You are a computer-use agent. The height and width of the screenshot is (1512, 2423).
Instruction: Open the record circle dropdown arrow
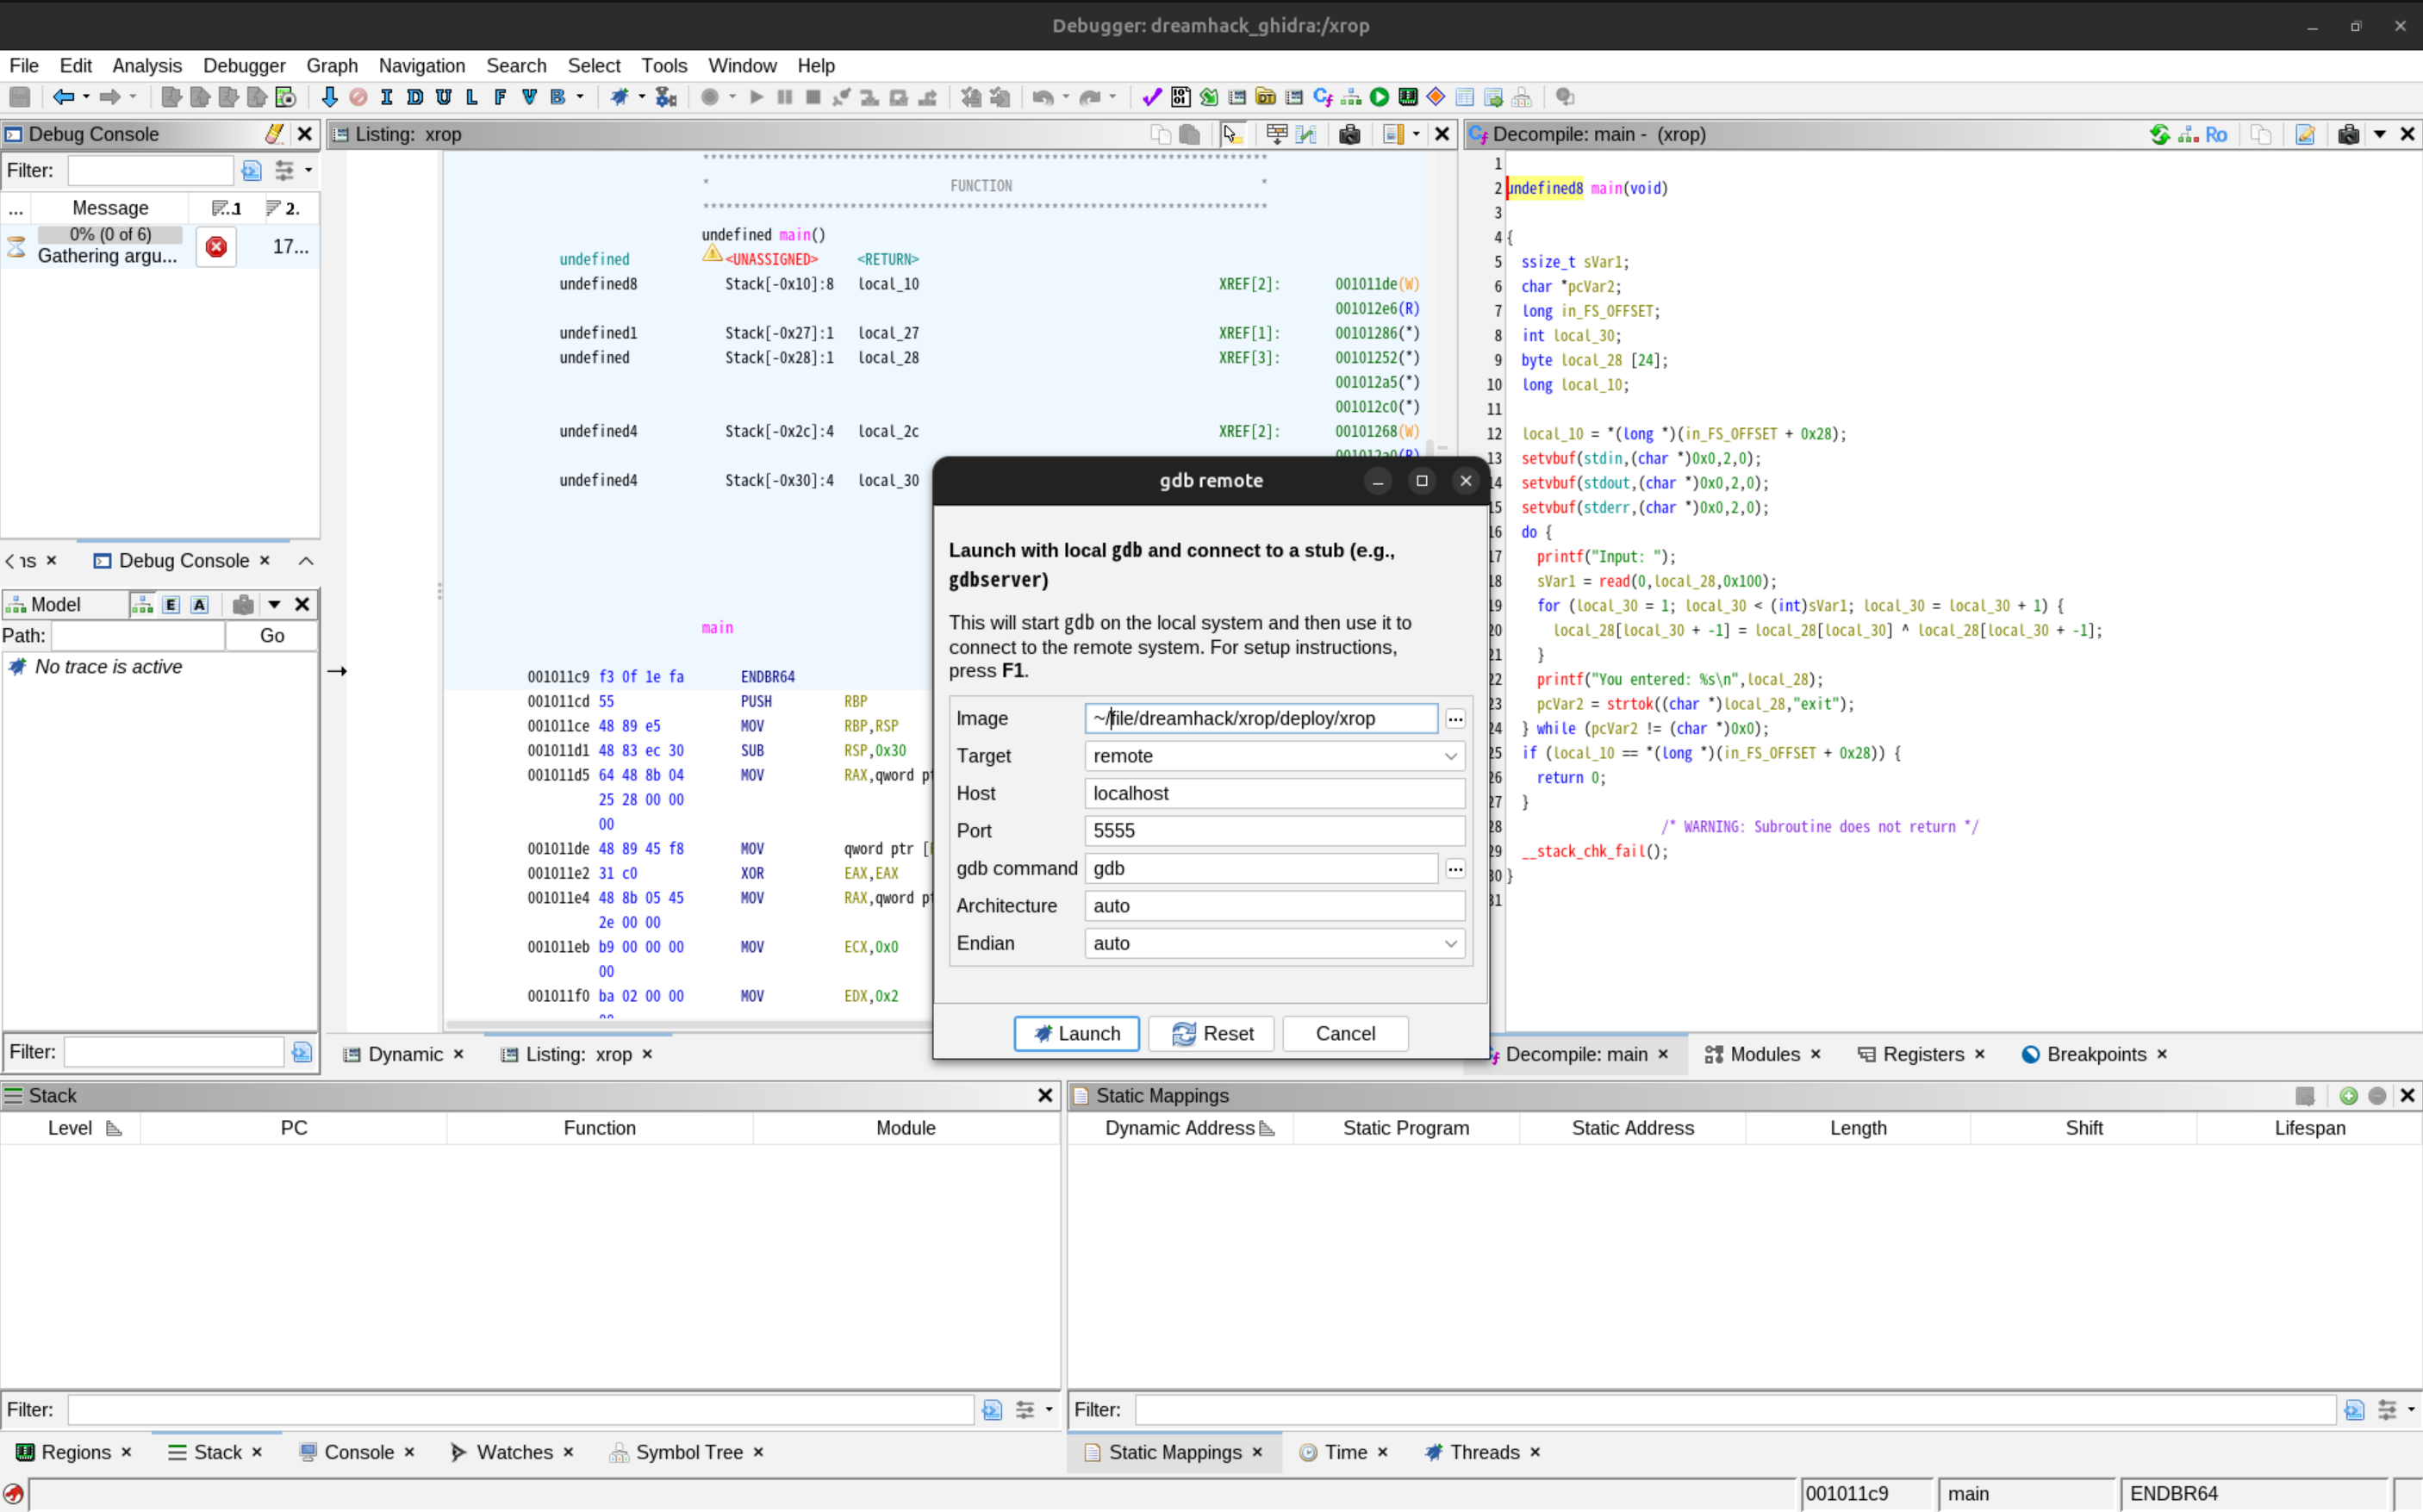pos(733,97)
